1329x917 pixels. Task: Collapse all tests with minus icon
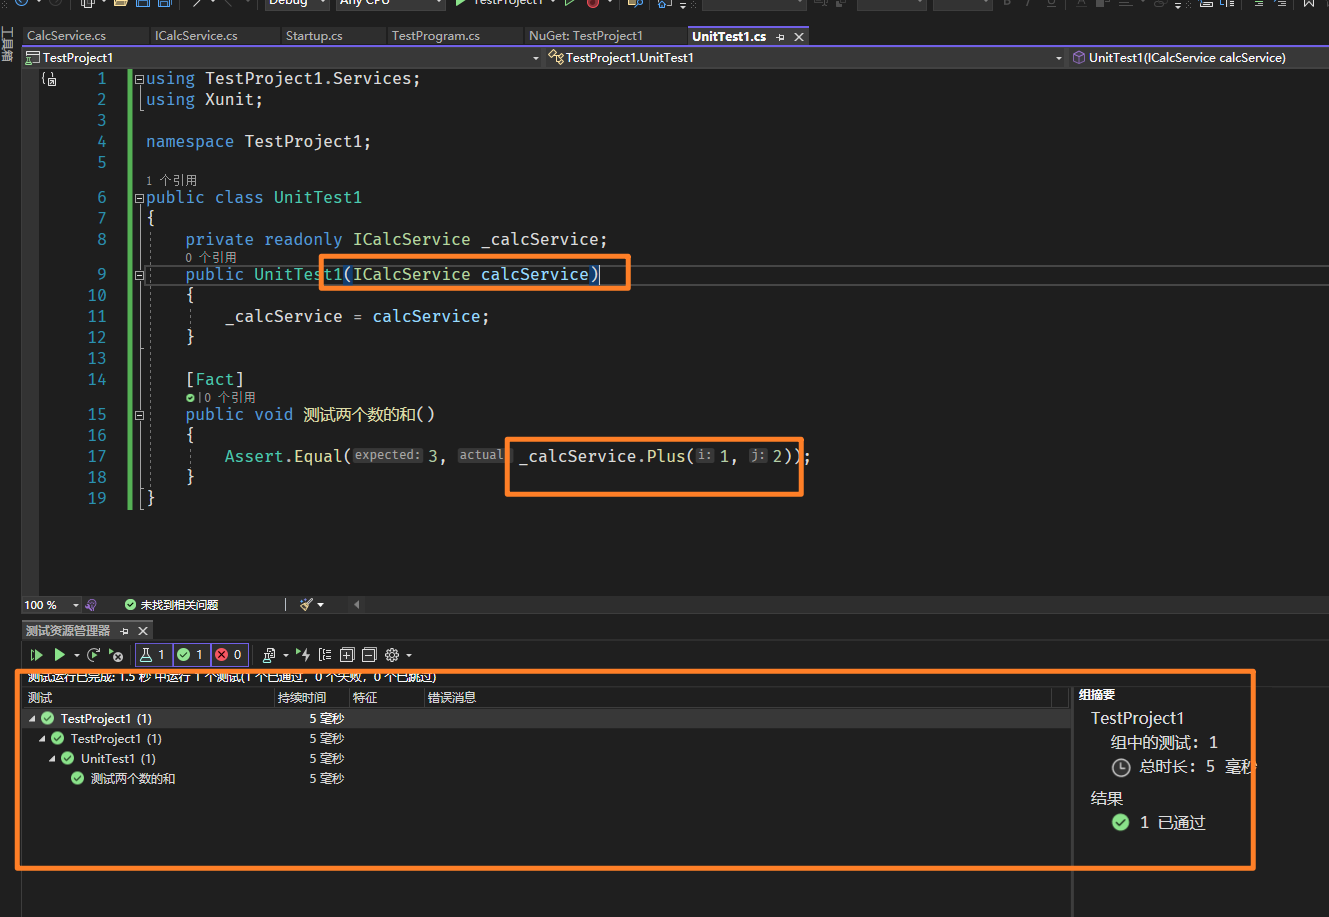[369, 655]
